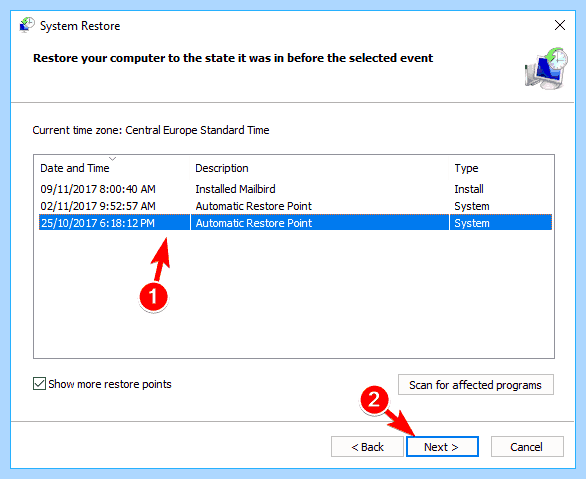The width and height of the screenshot is (586, 479).
Task: Cancel the System Restore wizard
Action: tap(527, 446)
